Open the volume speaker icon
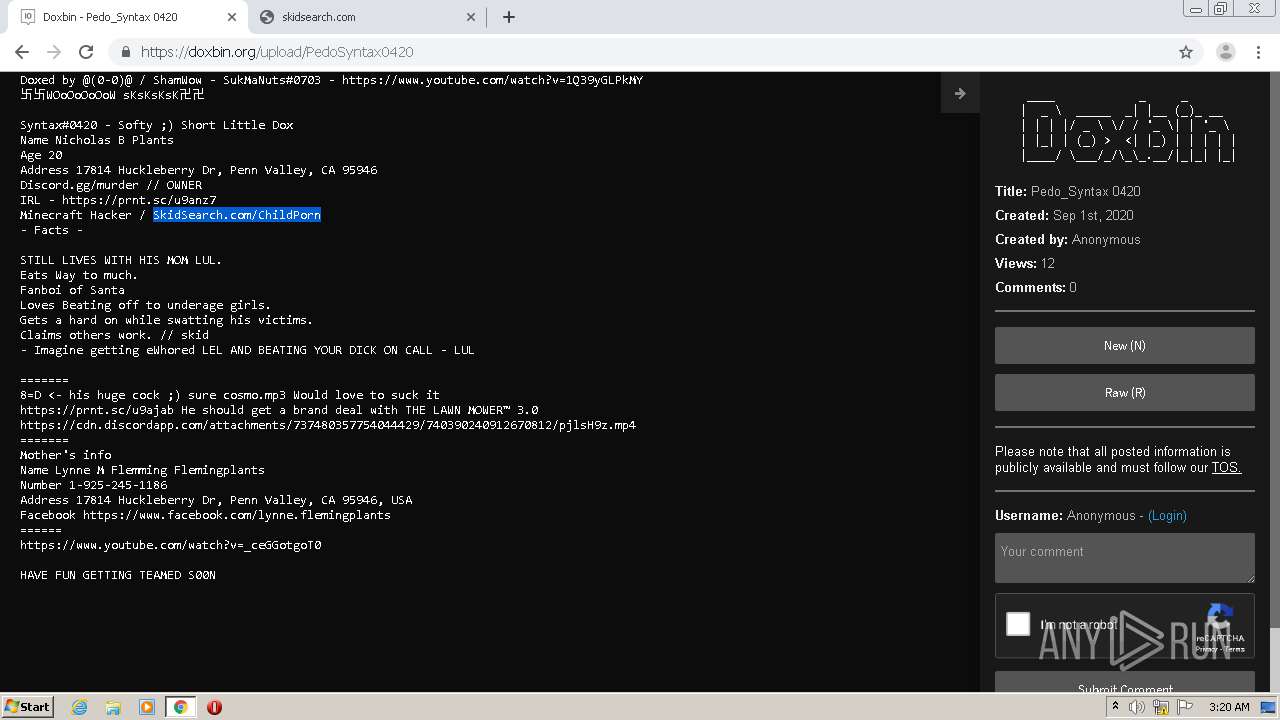Image resolution: width=1280 pixels, height=720 pixels. point(1137,706)
